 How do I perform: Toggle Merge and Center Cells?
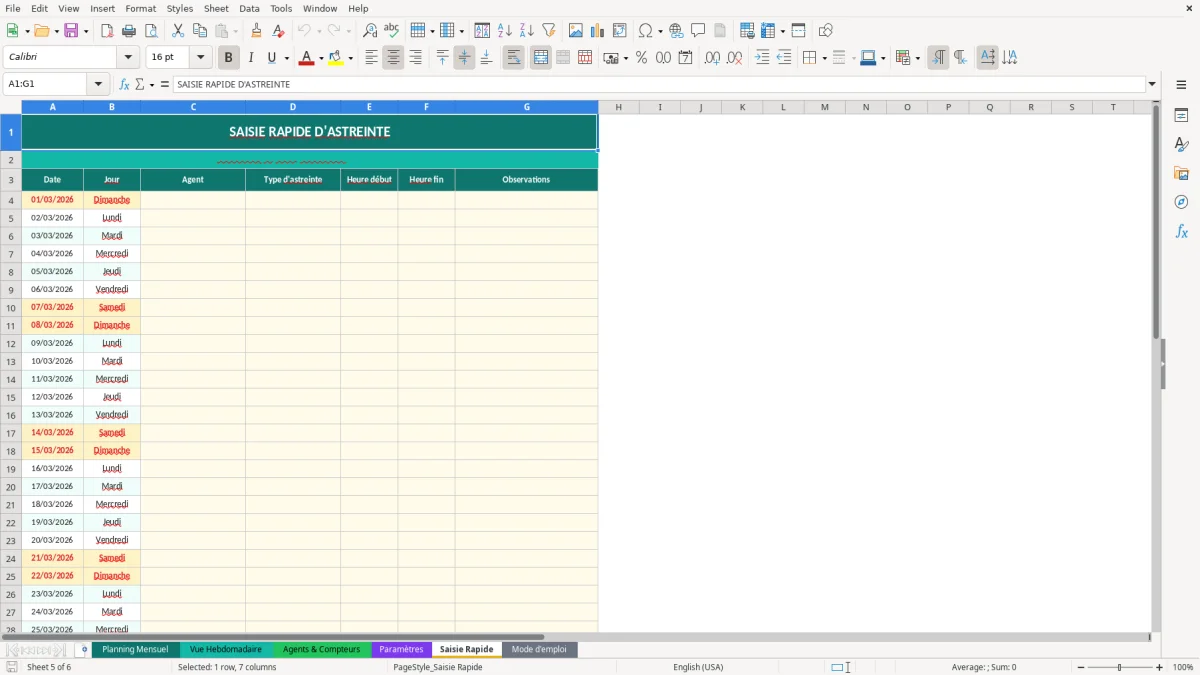[540, 58]
